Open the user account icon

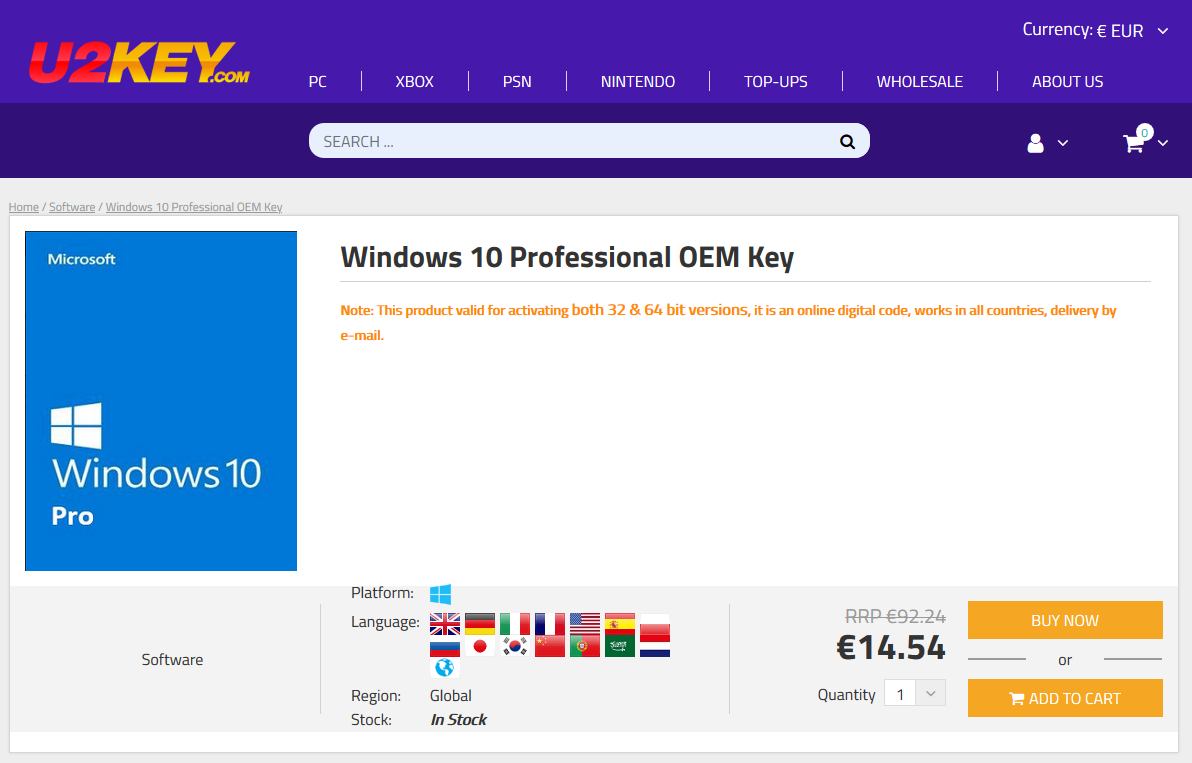click(1035, 143)
